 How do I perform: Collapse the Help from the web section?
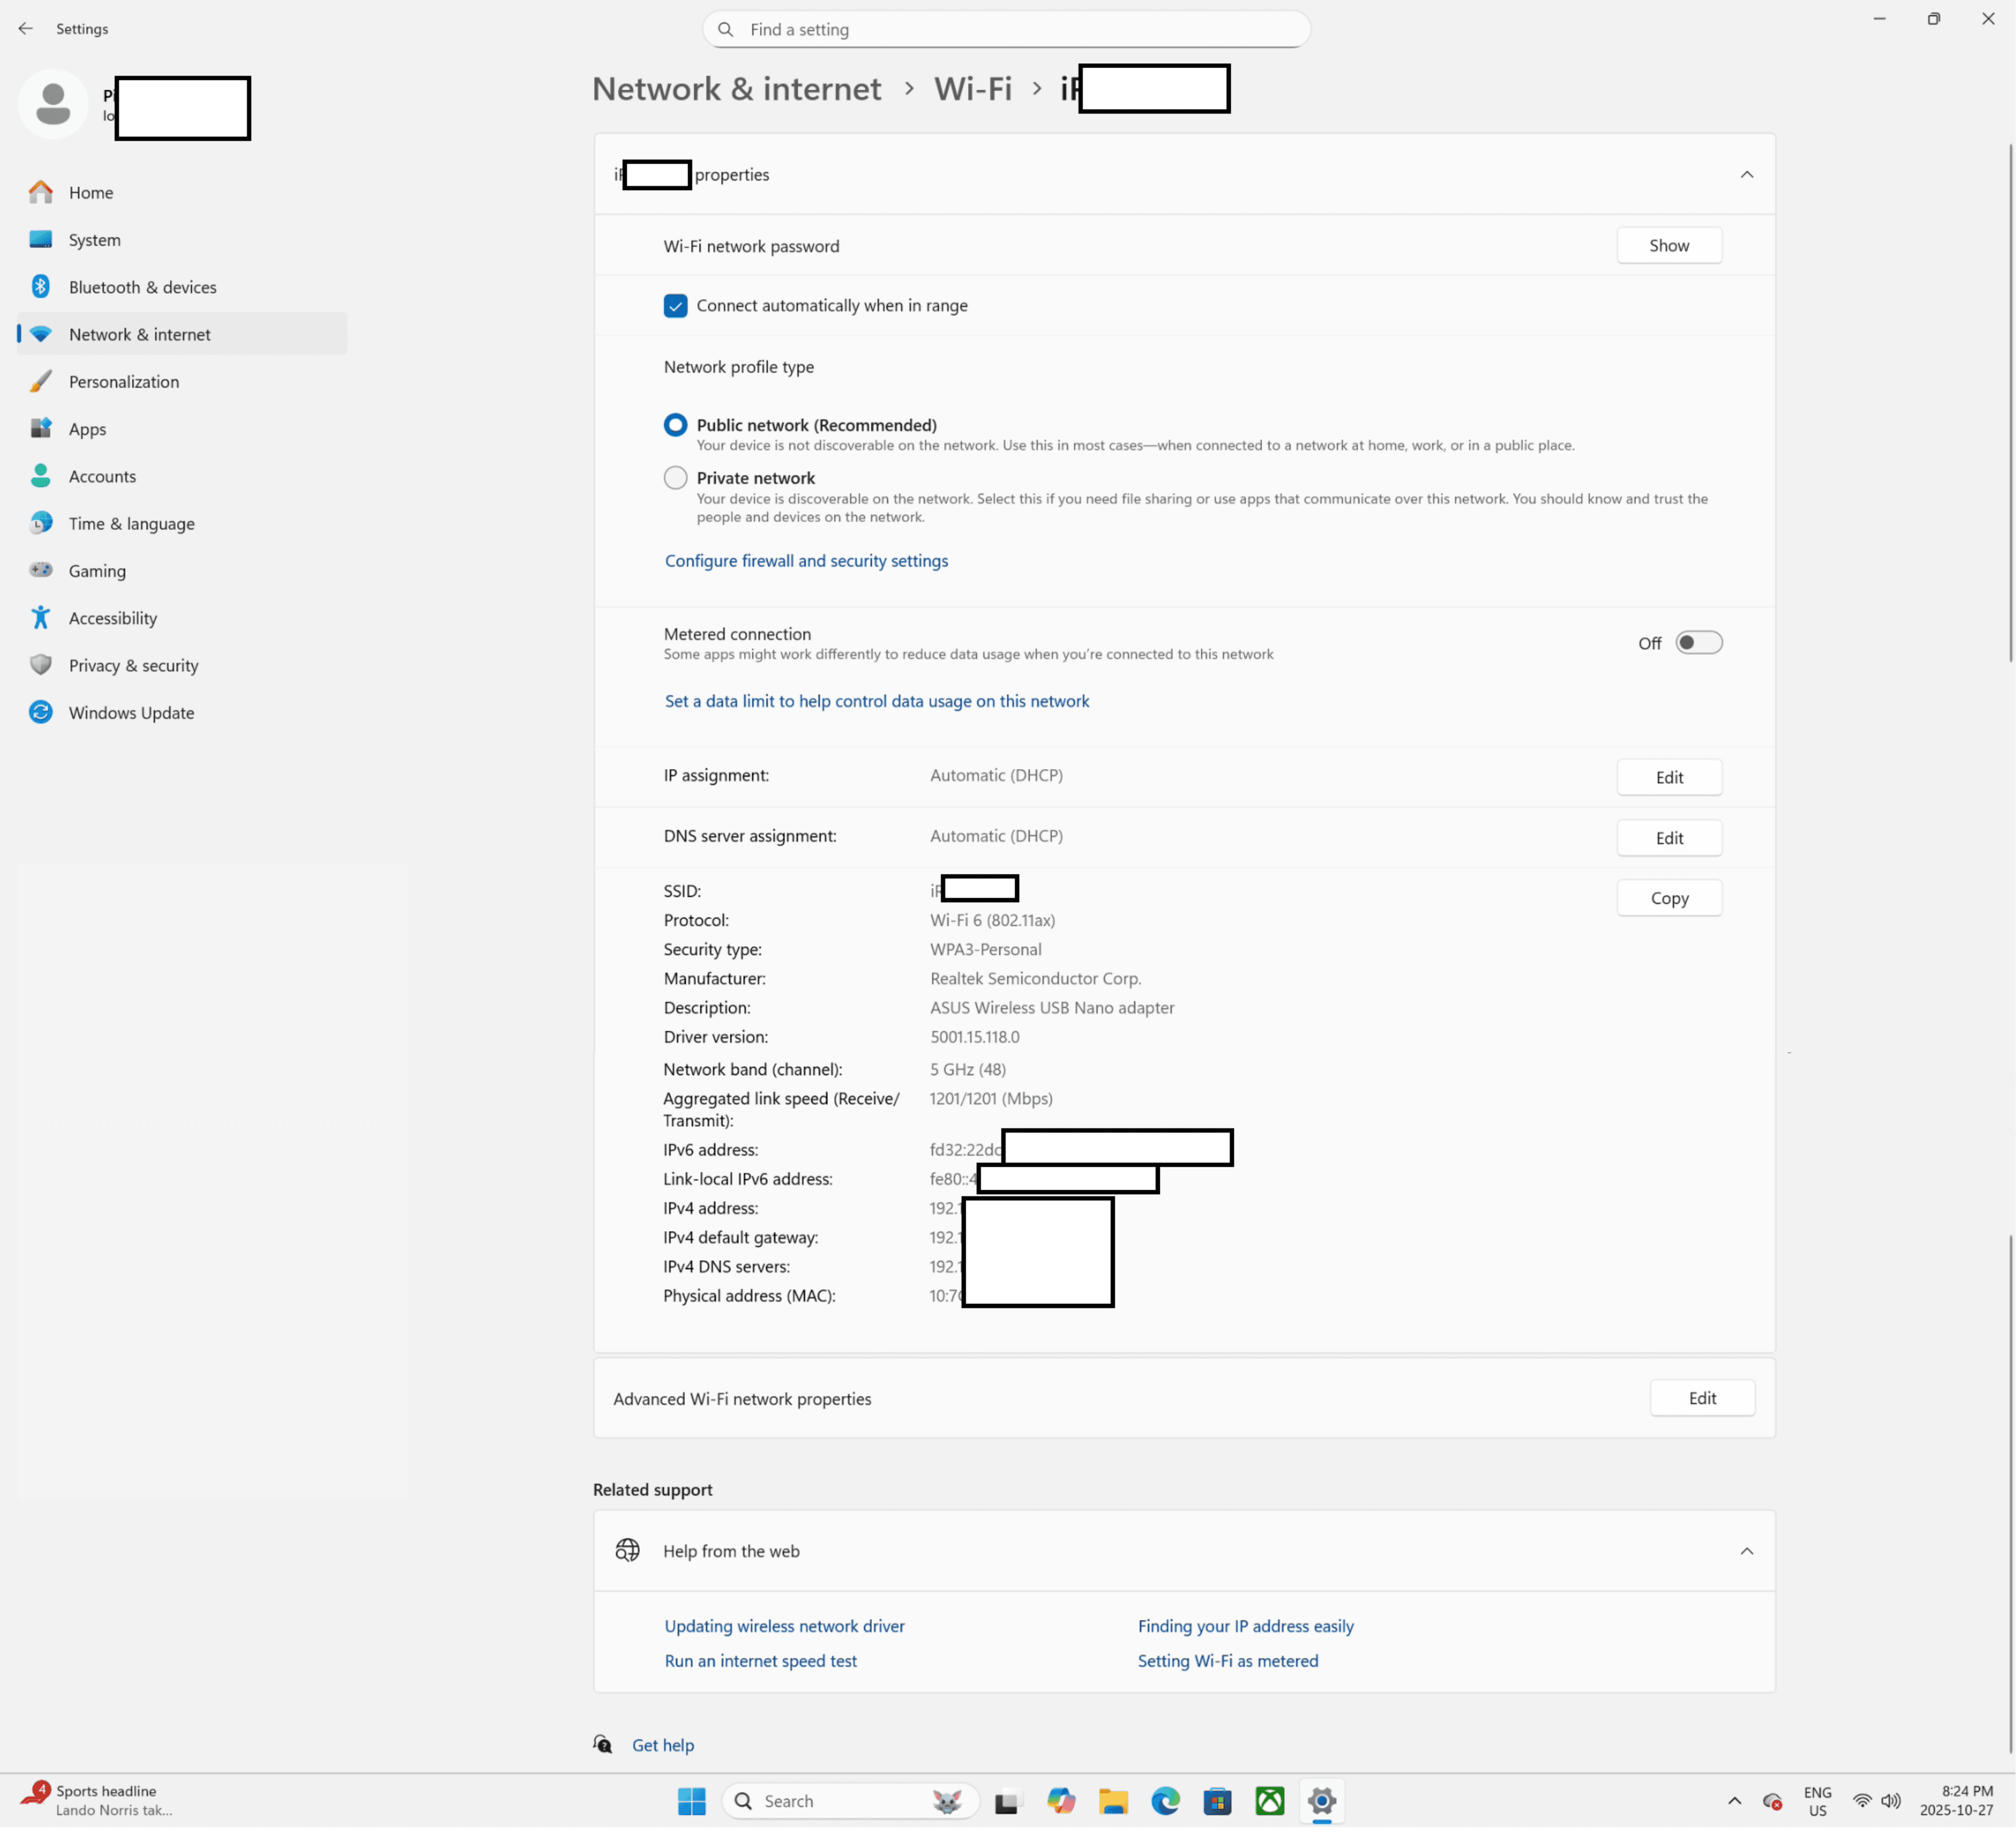[1747, 1552]
